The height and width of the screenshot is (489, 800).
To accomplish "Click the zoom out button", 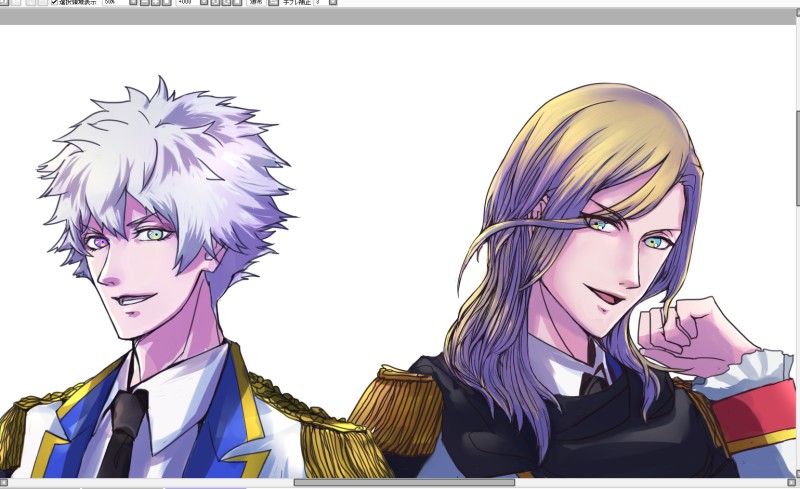I will coord(144,2).
